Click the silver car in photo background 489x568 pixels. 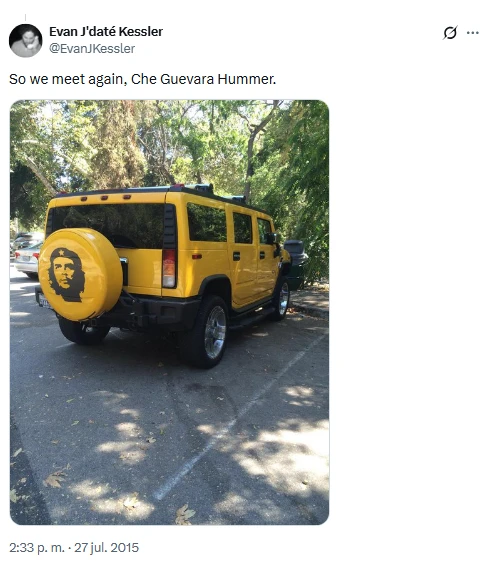coord(28,260)
